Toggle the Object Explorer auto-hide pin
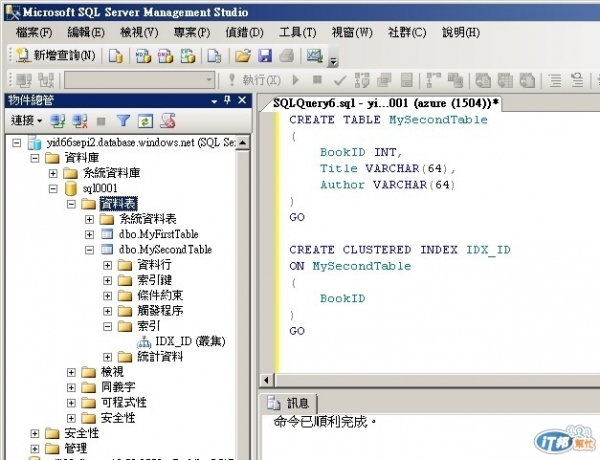Image resolution: width=600 pixels, height=460 pixels. point(228,100)
